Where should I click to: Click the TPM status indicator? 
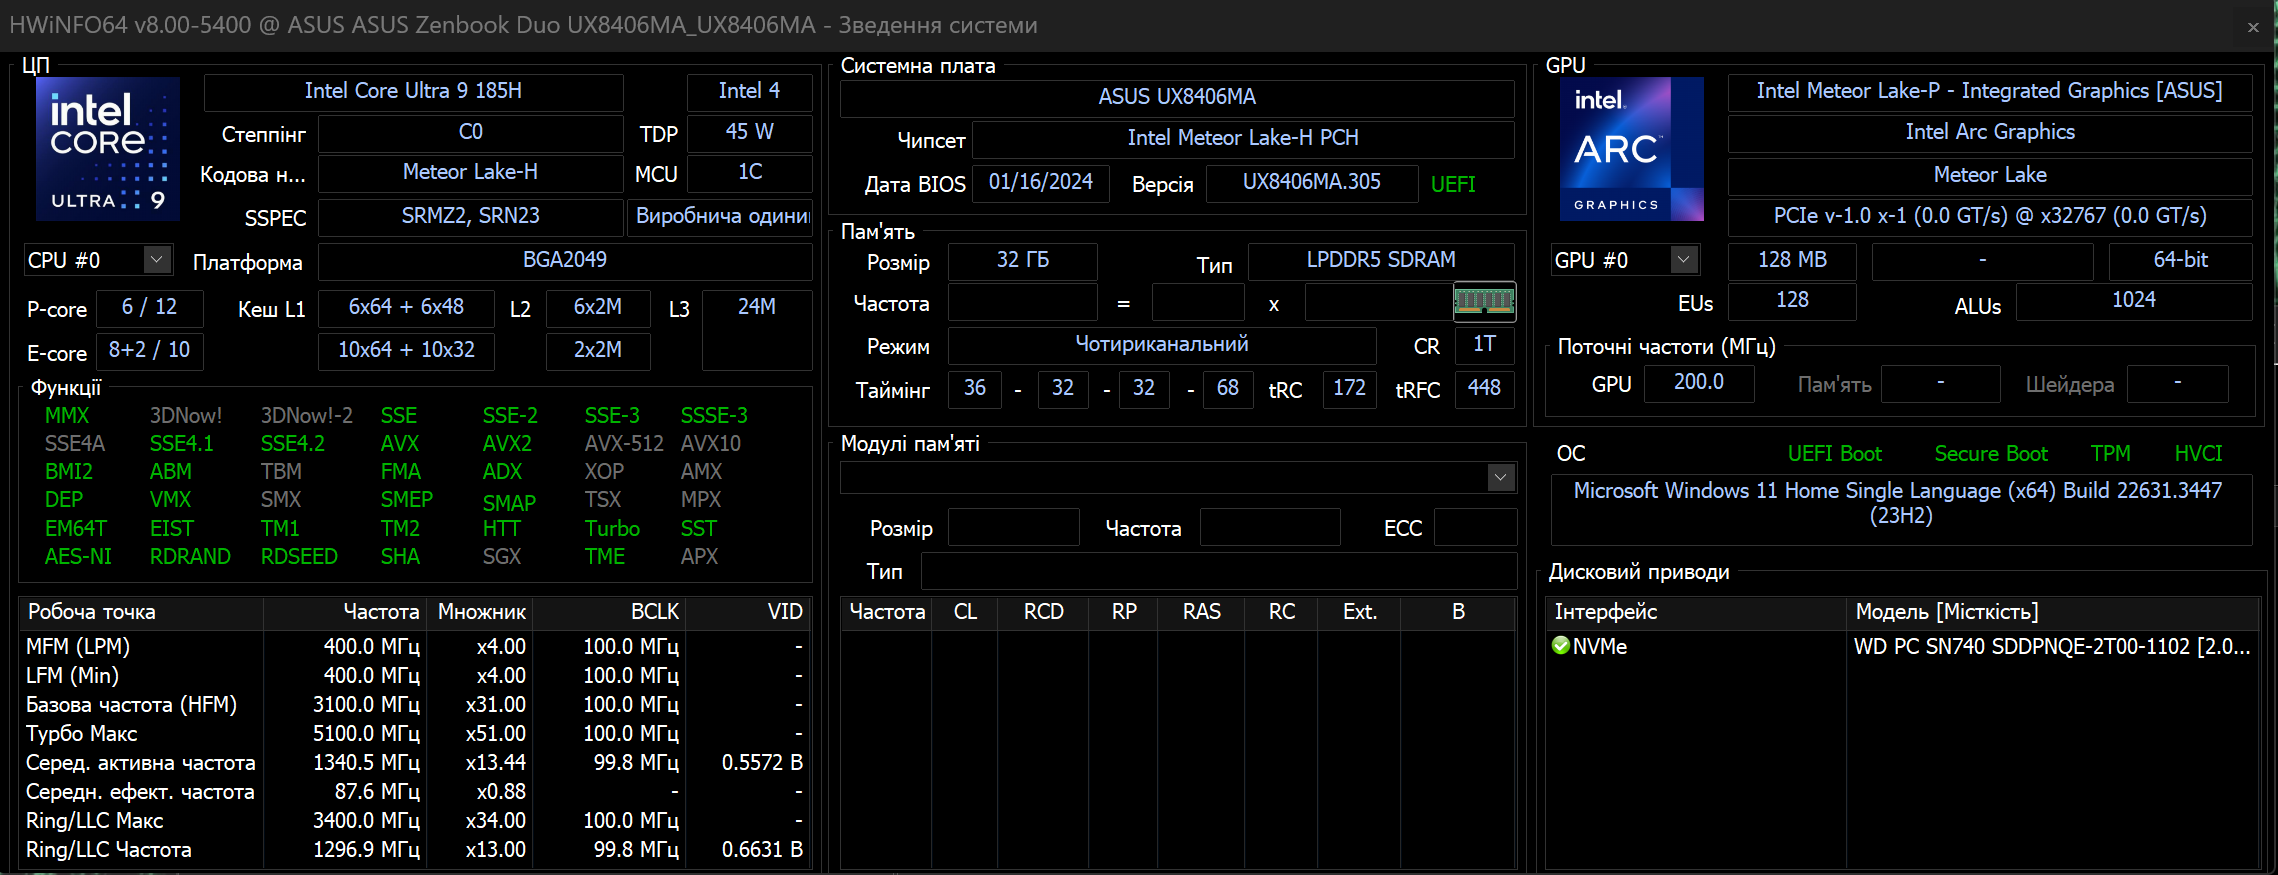tap(2110, 454)
